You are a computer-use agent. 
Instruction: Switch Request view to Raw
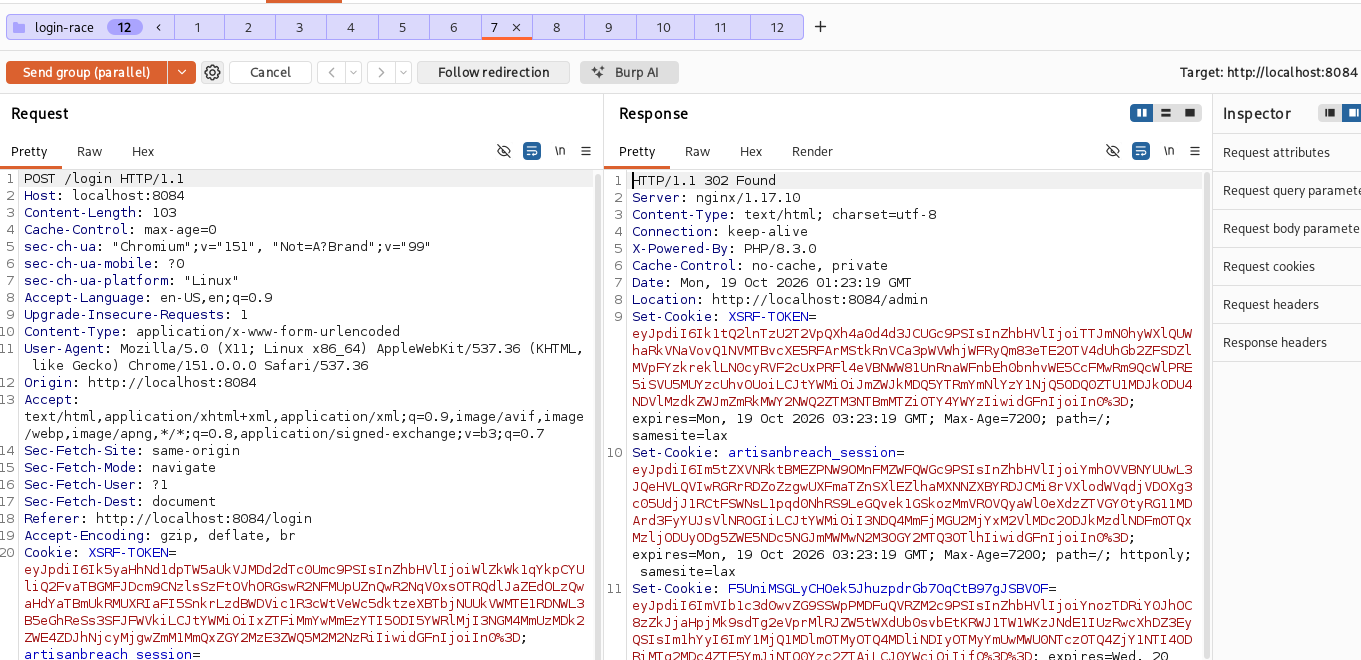[x=90, y=152]
